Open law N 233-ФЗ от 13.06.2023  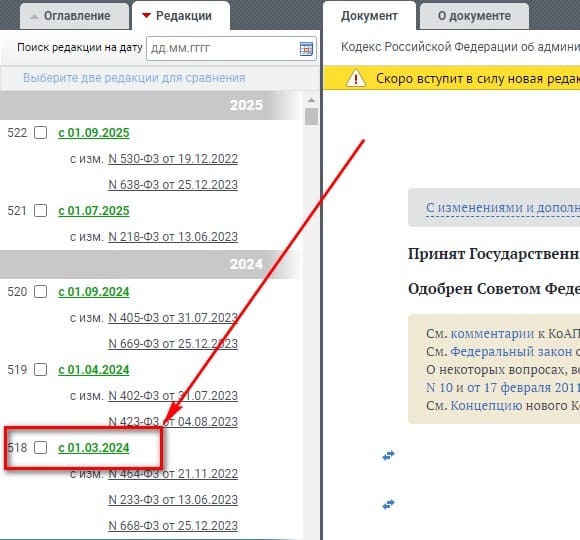(x=173, y=500)
